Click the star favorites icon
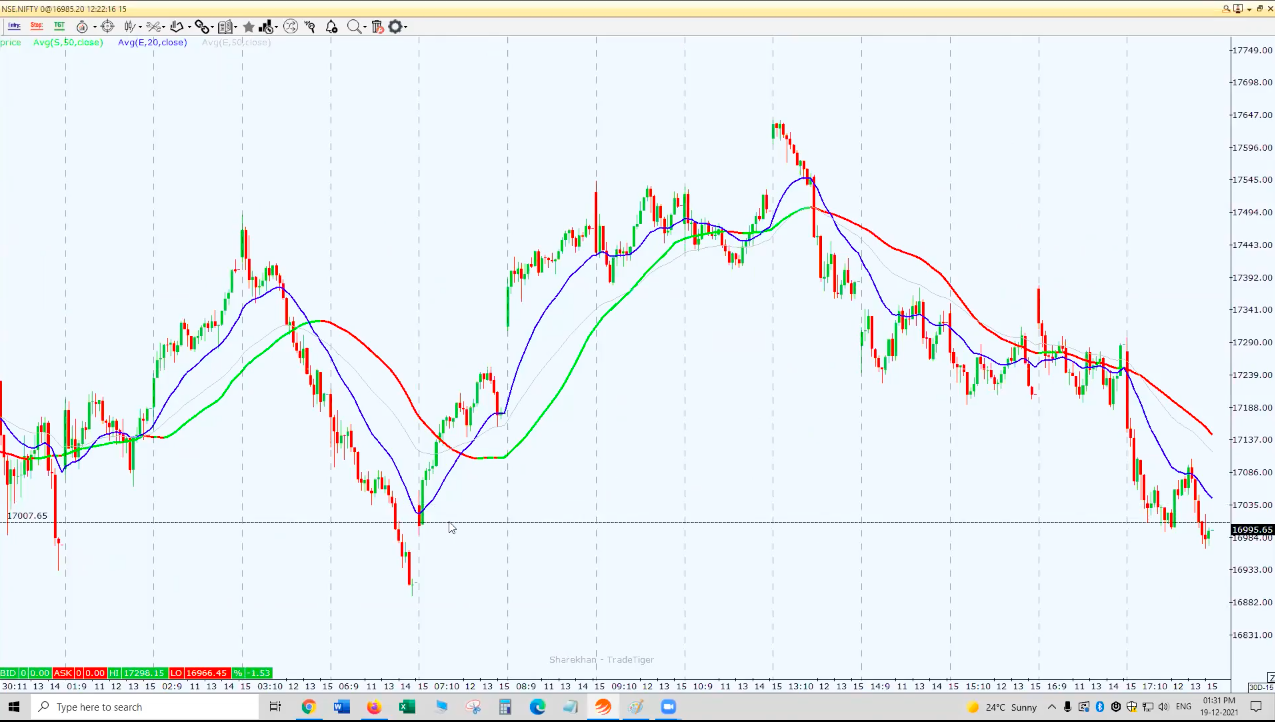Image resolution: width=1275 pixels, height=722 pixels. pyautogui.click(x=249, y=27)
